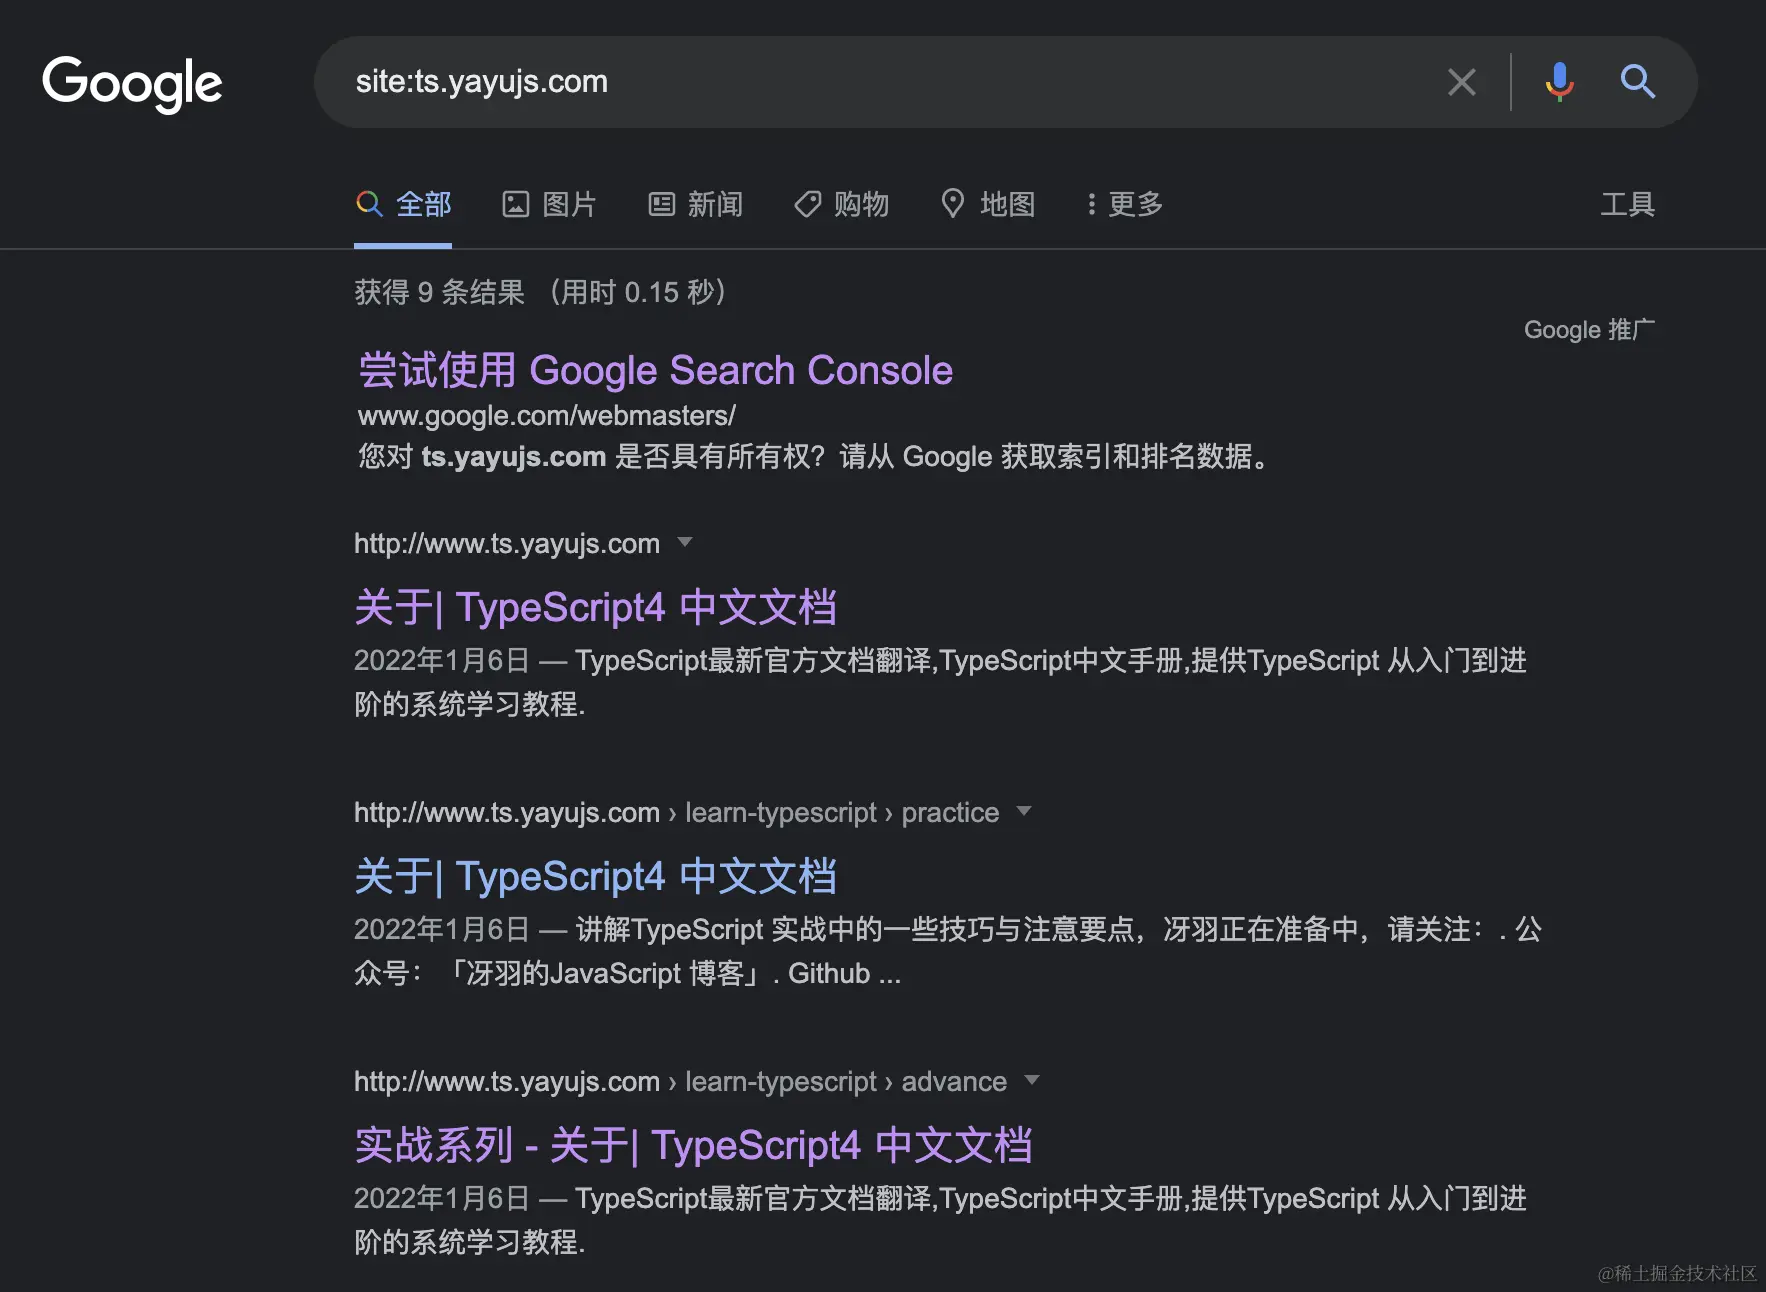This screenshot has height=1292, width=1766.
Task: Expand dropdown arrow next to http://www.ts.yayujs.com
Action: (x=685, y=542)
